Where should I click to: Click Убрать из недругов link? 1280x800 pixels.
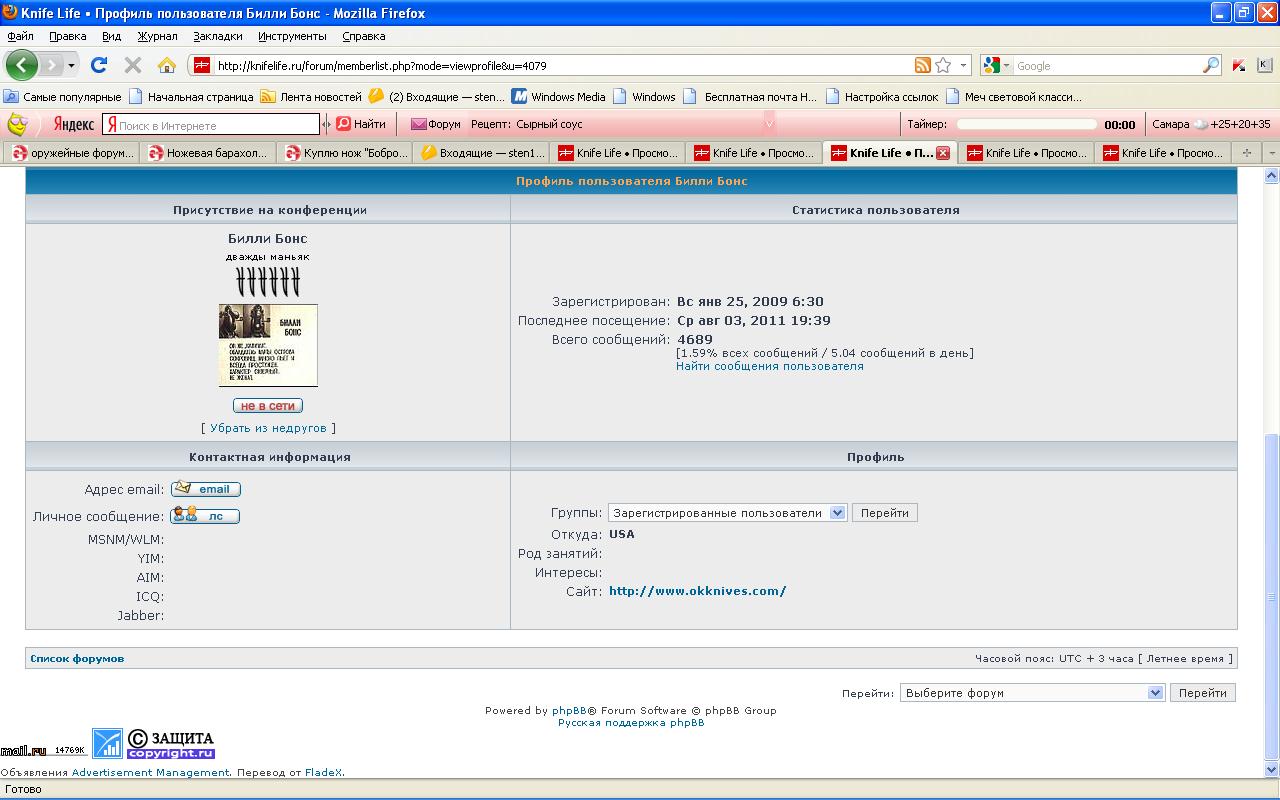pyautogui.click(x=268, y=428)
